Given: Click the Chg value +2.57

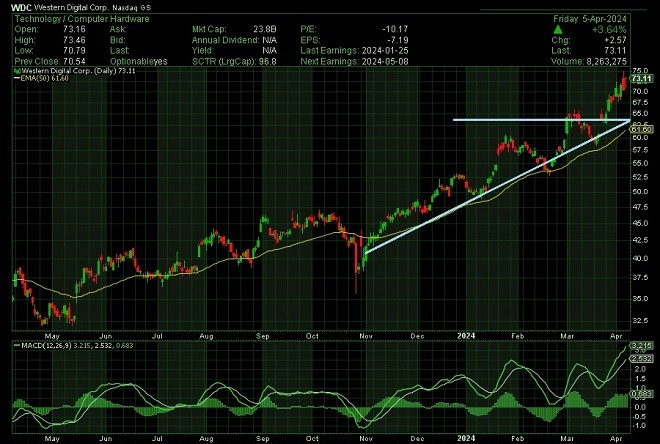Looking at the screenshot, I should click(615, 40).
